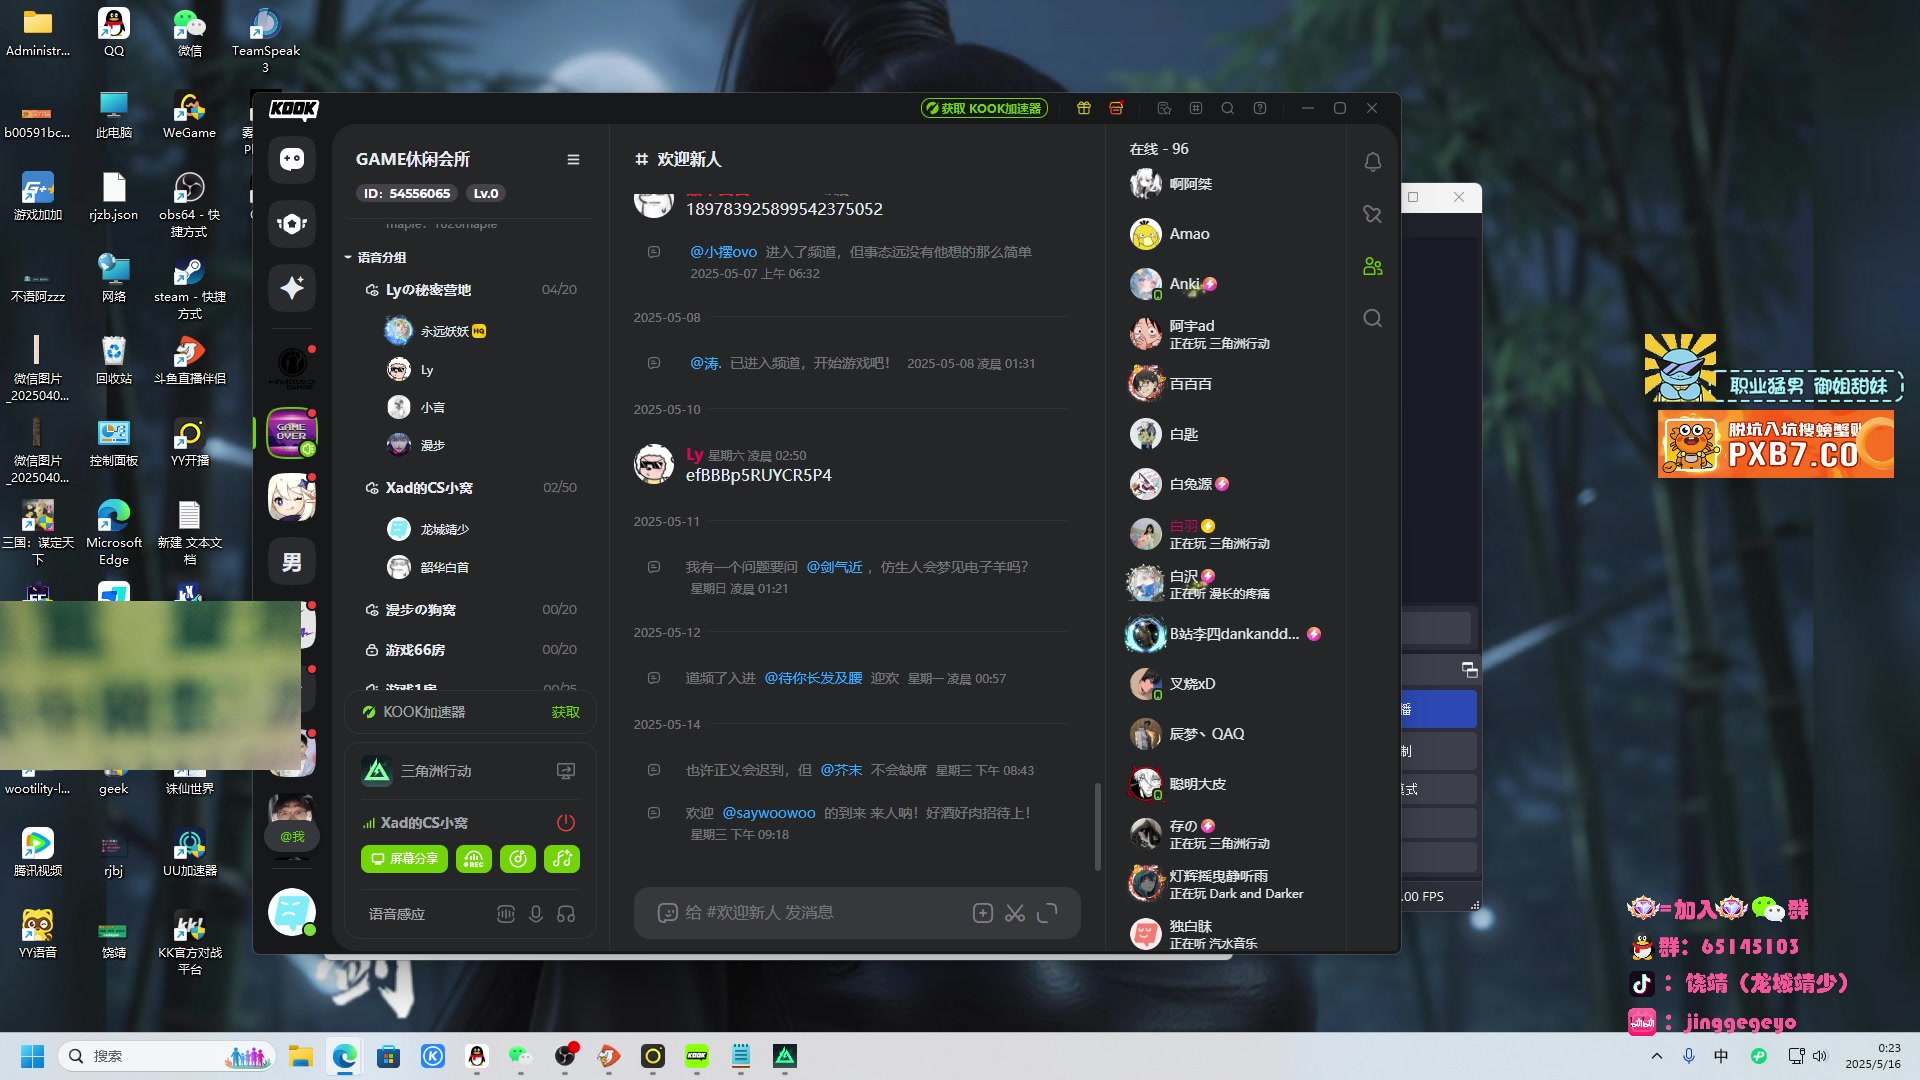This screenshot has height=1080, width=1920.
Task: Open 语音感应 voice mode selector
Action: click(397, 914)
